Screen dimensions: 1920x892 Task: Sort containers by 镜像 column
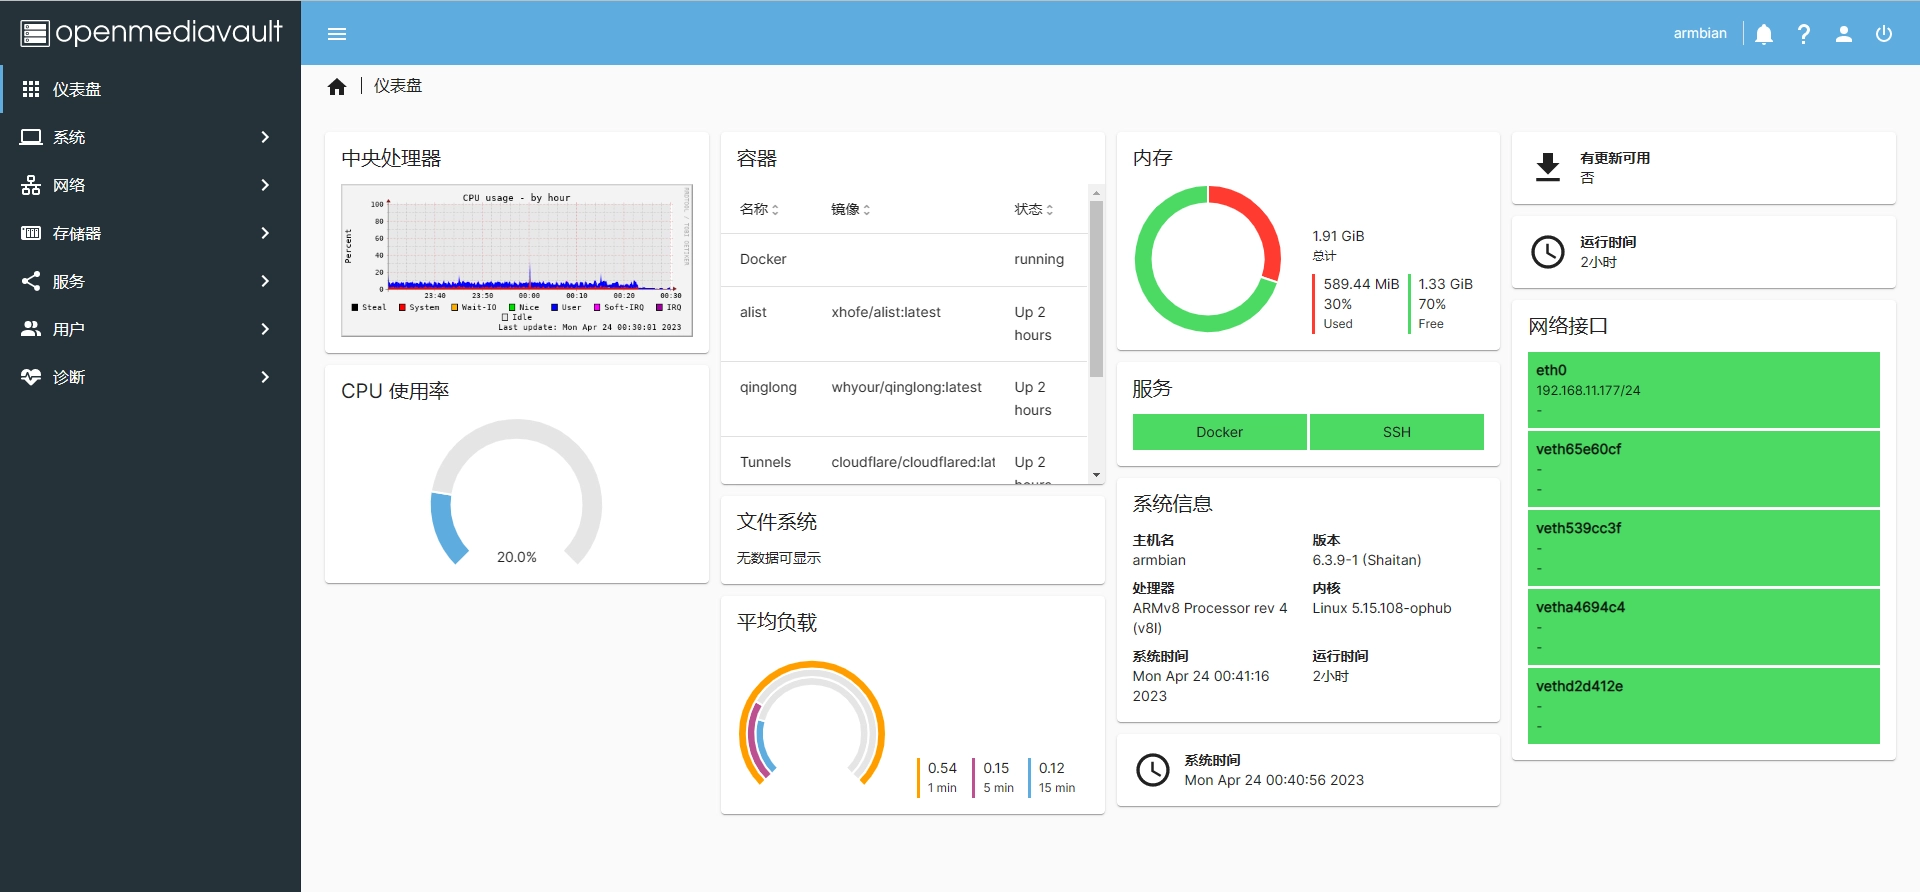pos(851,209)
